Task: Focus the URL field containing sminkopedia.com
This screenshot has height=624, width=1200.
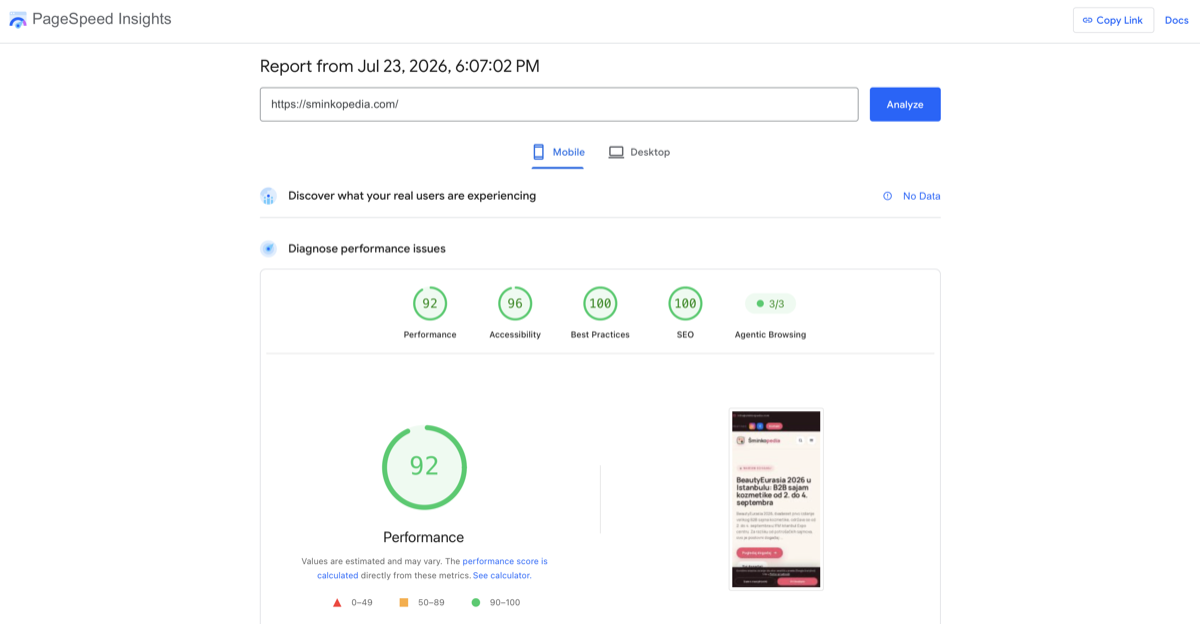Action: (x=559, y=104)
